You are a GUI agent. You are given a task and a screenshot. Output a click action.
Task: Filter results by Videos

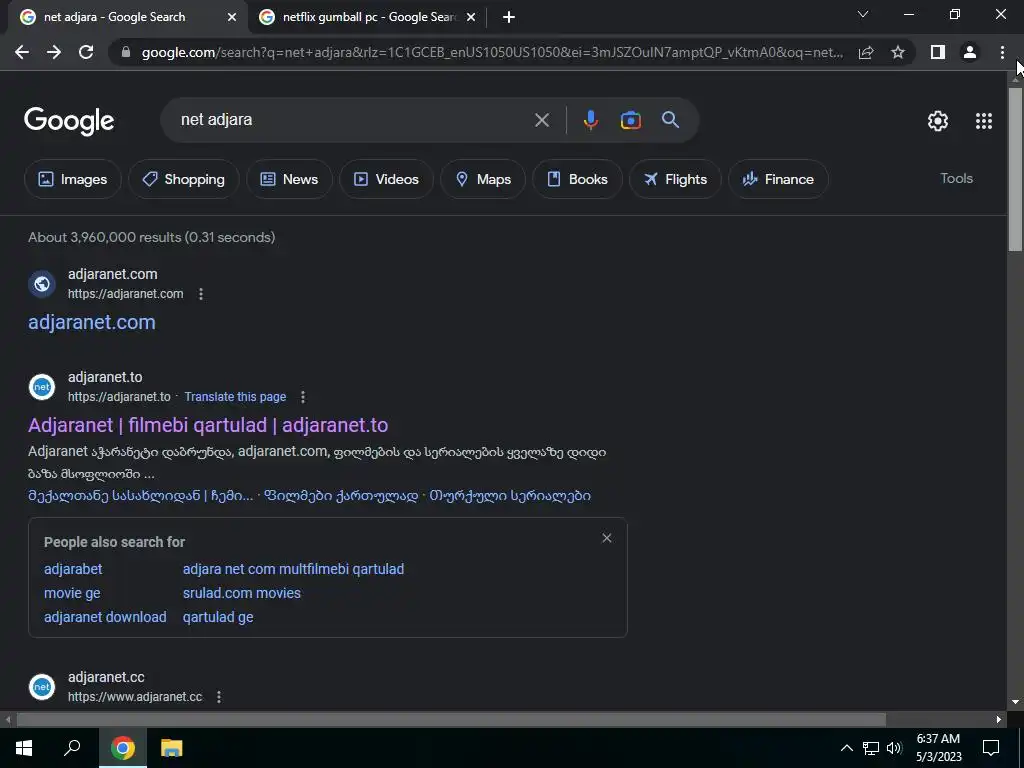(x=386, y=179)
